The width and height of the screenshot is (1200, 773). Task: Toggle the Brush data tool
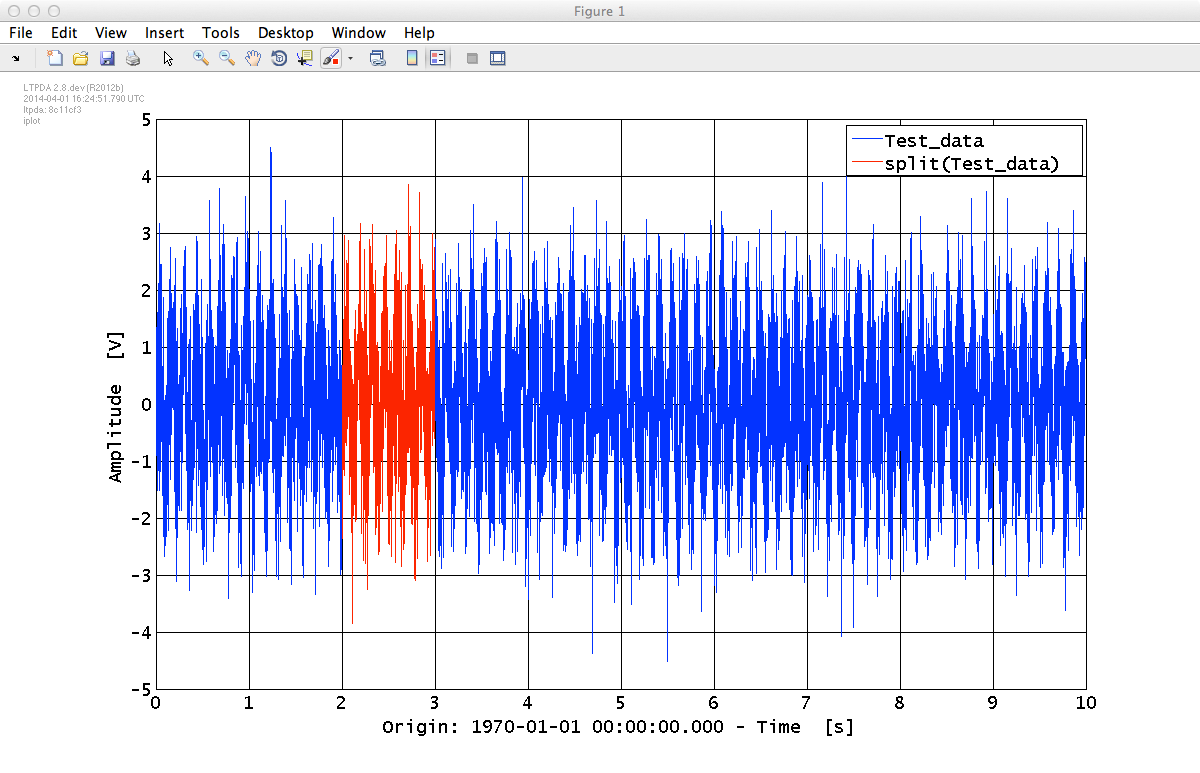pyautogui.click(x=332, y=59)
